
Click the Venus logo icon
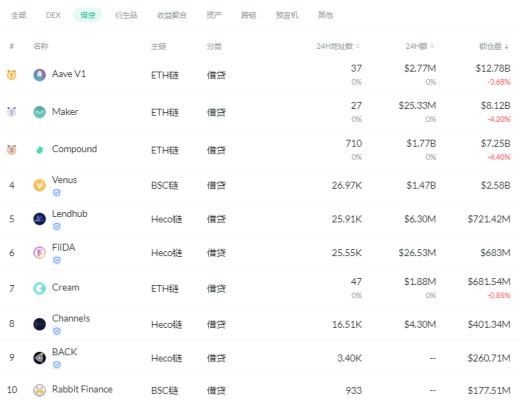tap(39, 185)
